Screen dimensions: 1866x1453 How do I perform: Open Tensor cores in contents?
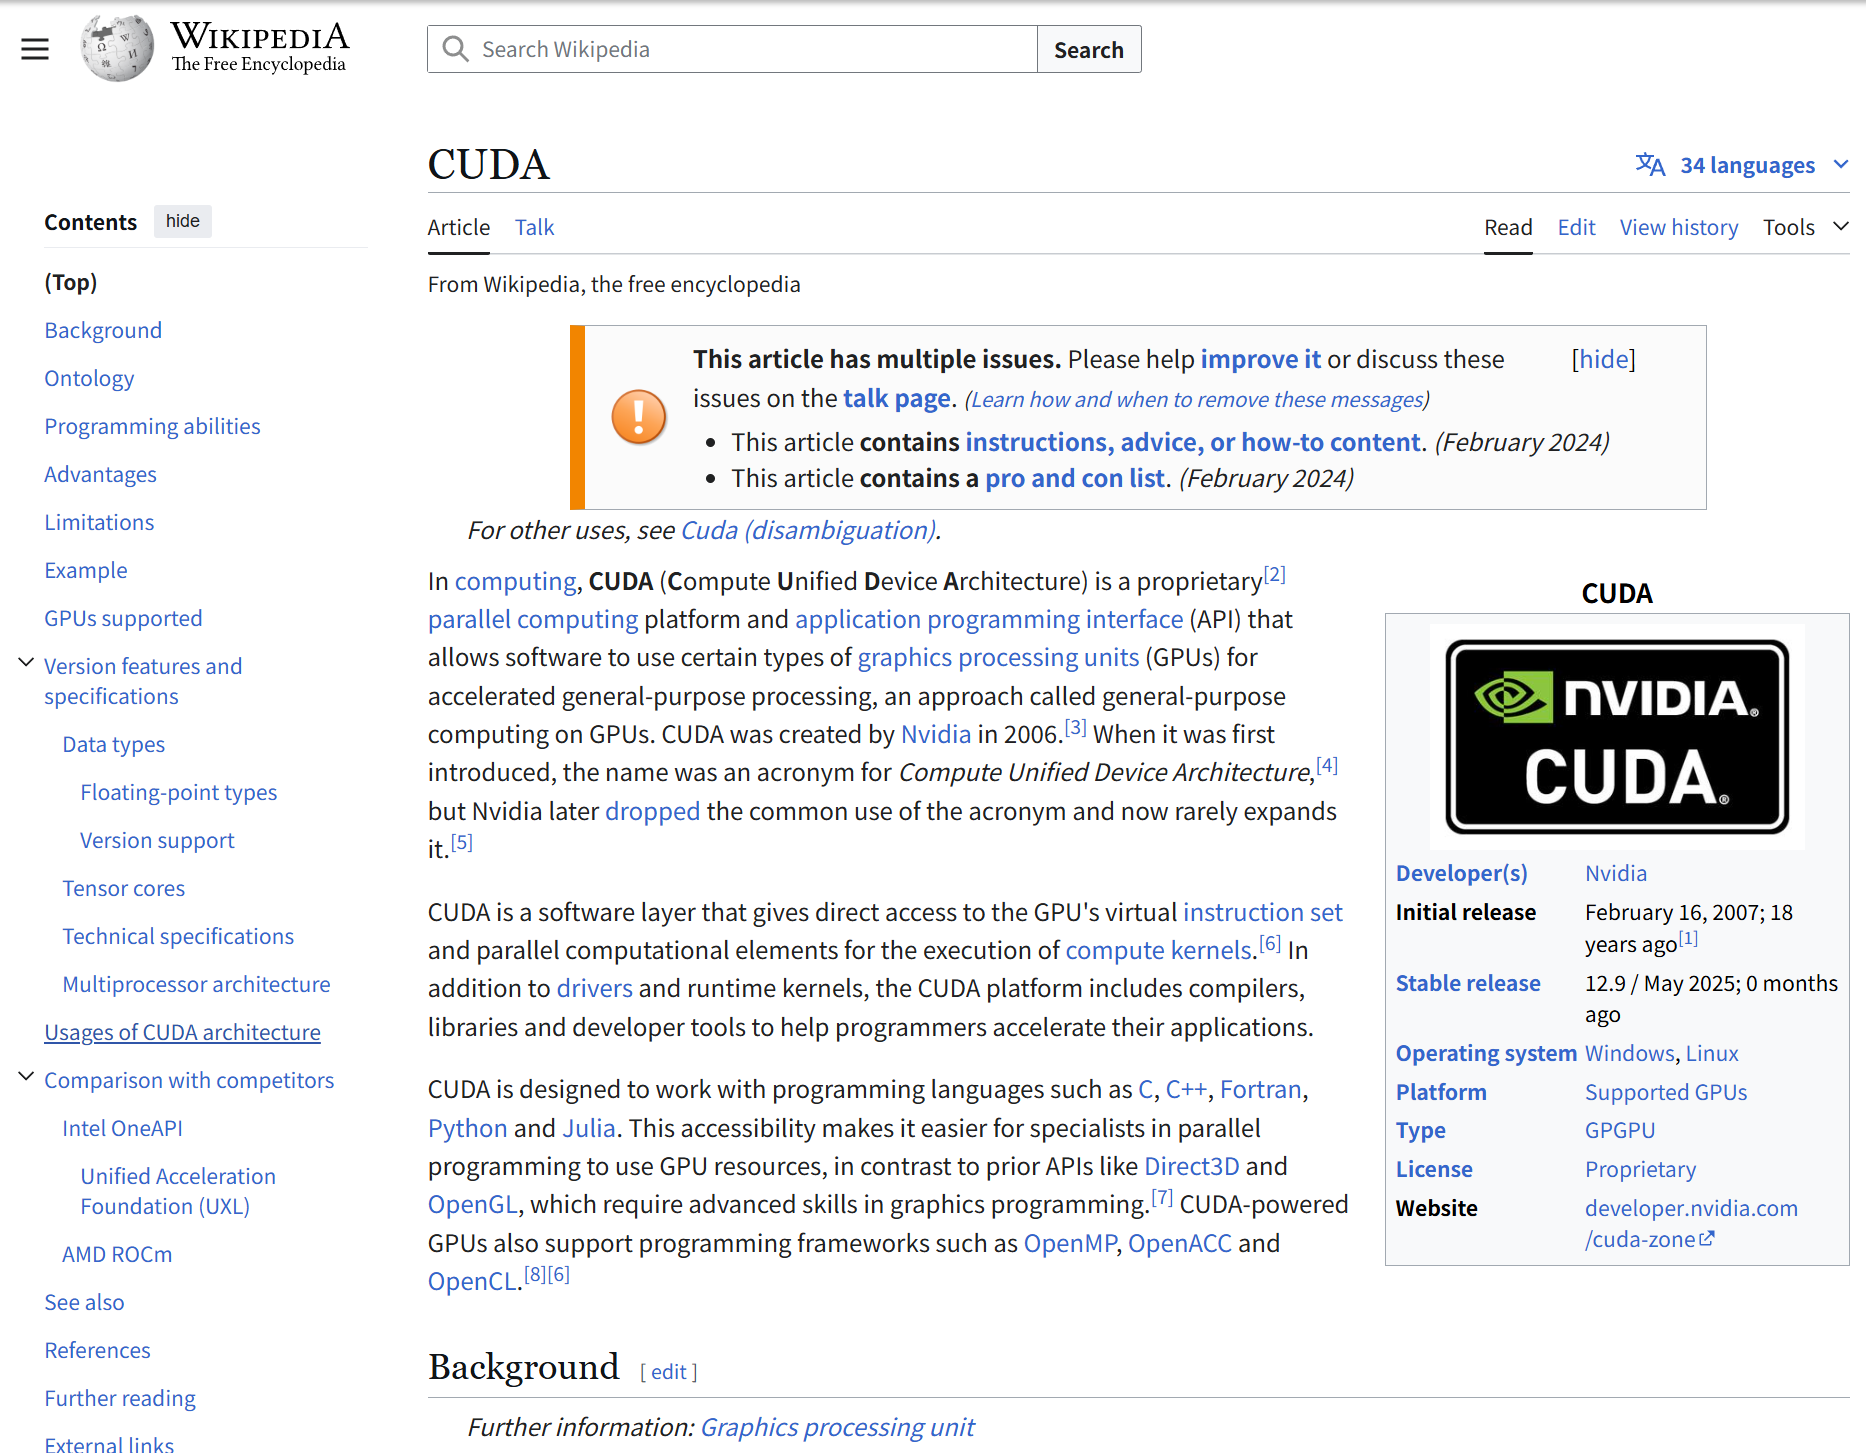(124, 888)
